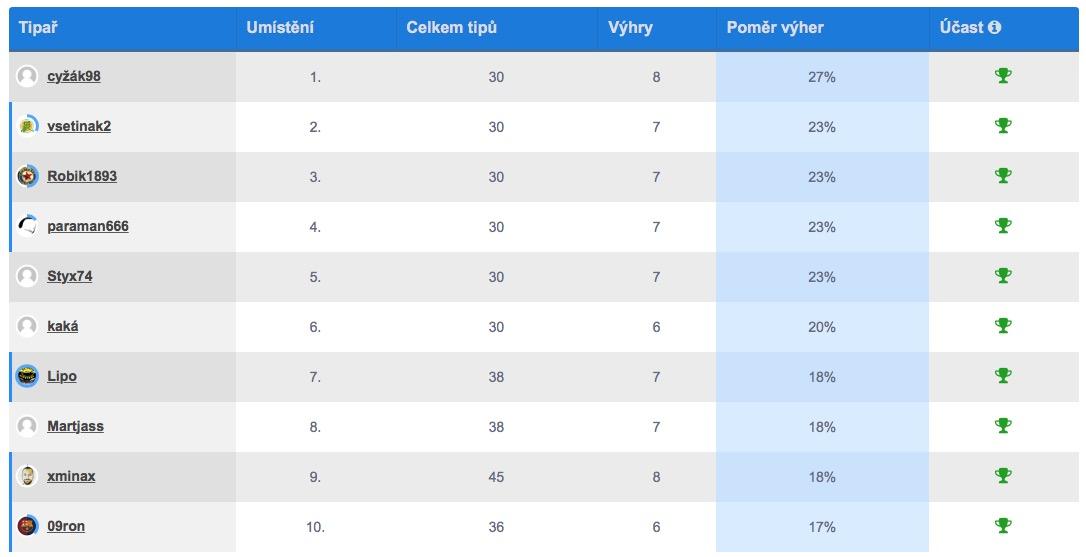Click the trophy icon in Lipo's row
The height and width of the screenshot is (557, 1086).
click(1003, 376)
